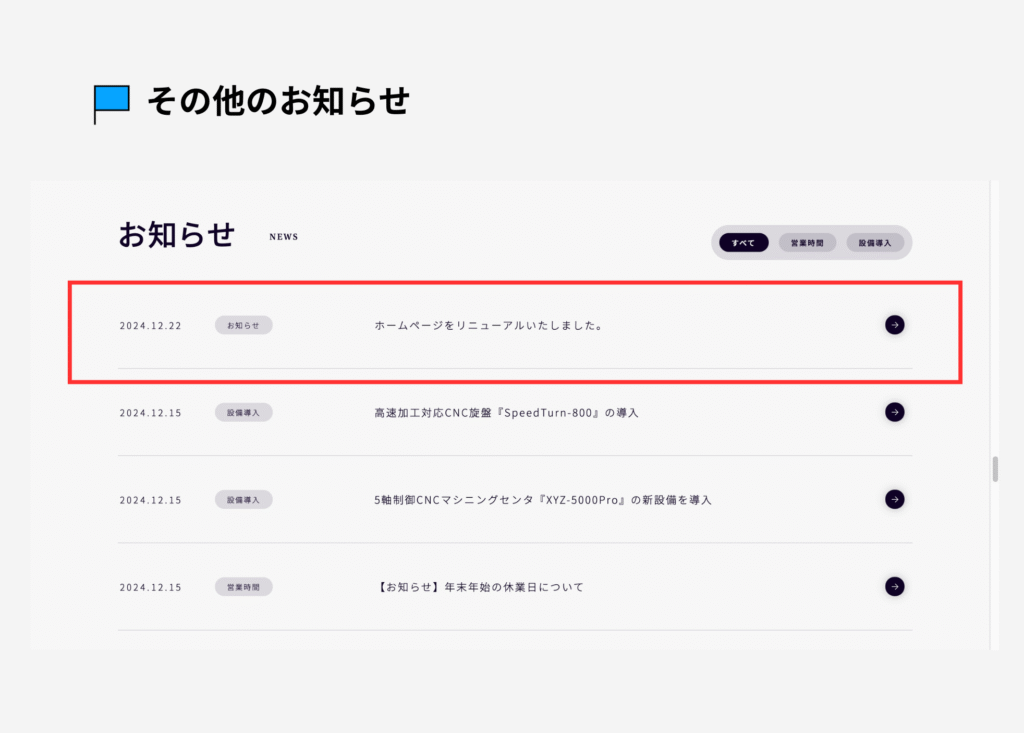Click the scrollbar thumb on the right edge
This screenshot has height=733, width=1024.
995,469
